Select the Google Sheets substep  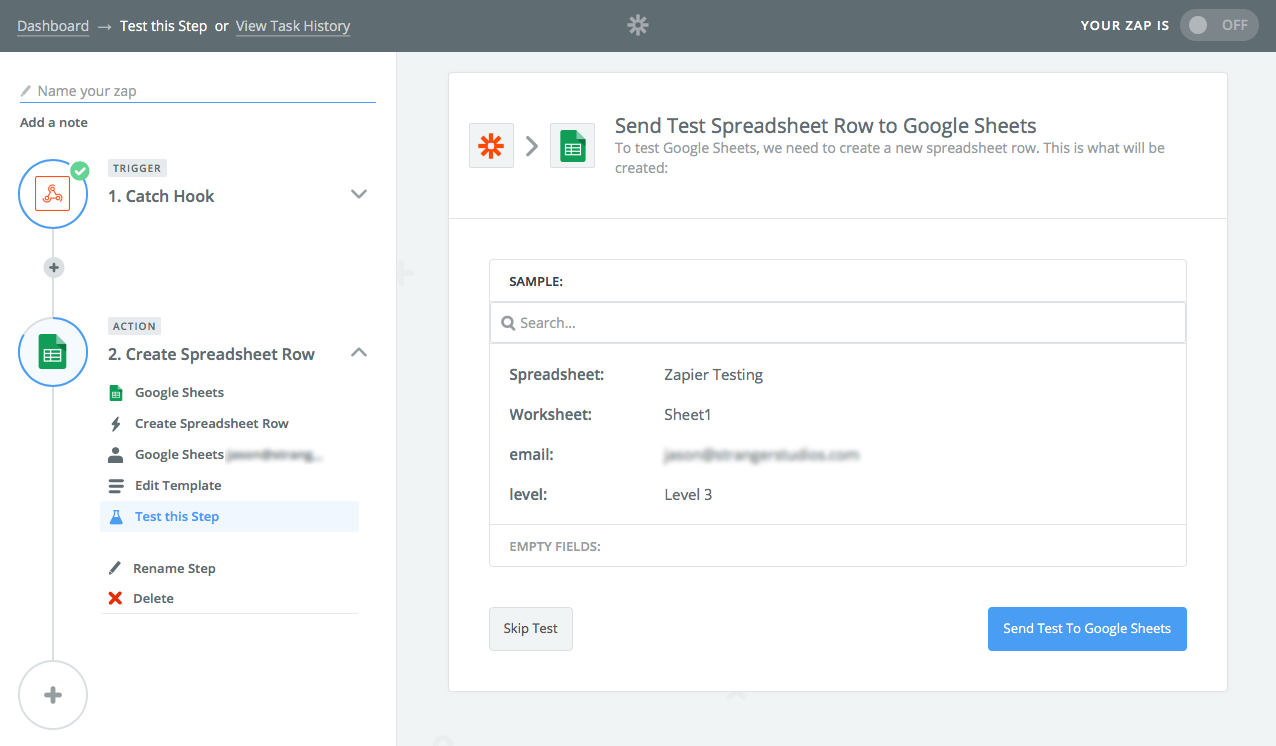tap(179, 393)
